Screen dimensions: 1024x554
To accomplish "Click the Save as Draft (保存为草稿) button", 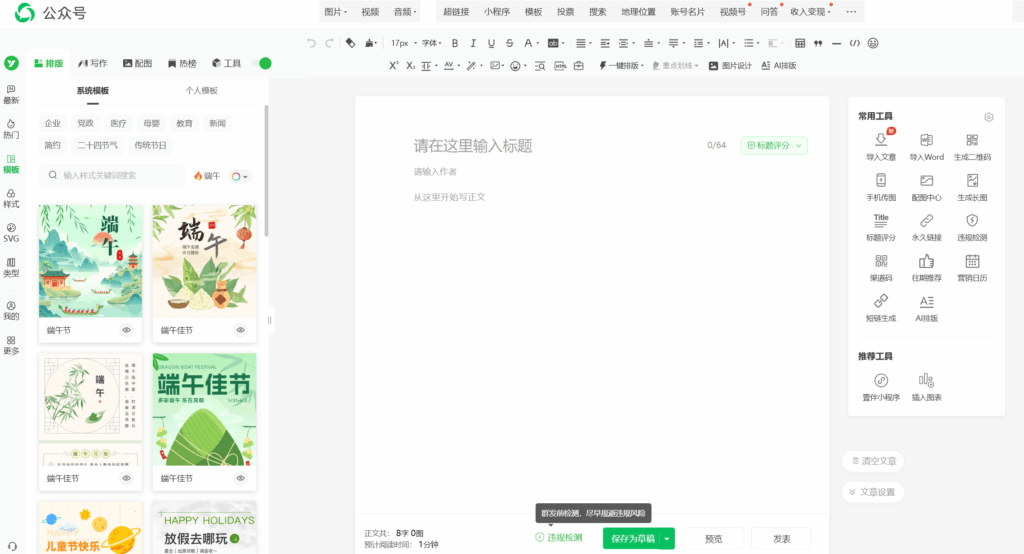I will (632, 539).
